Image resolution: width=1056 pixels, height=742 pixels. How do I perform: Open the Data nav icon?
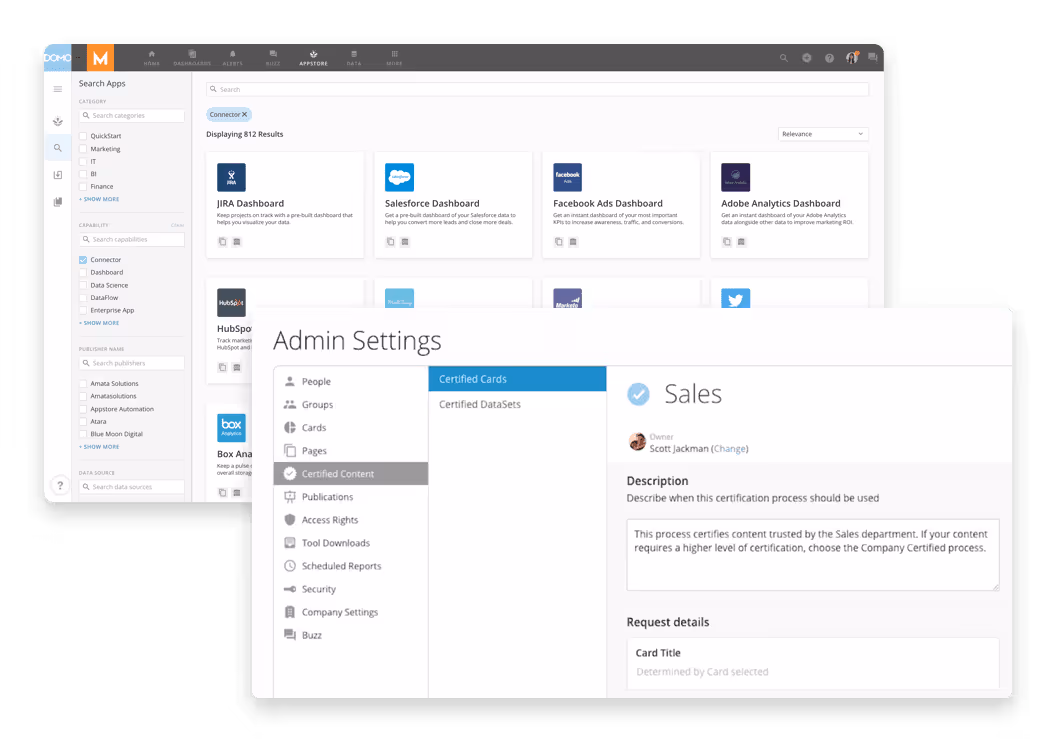[354, 58]
